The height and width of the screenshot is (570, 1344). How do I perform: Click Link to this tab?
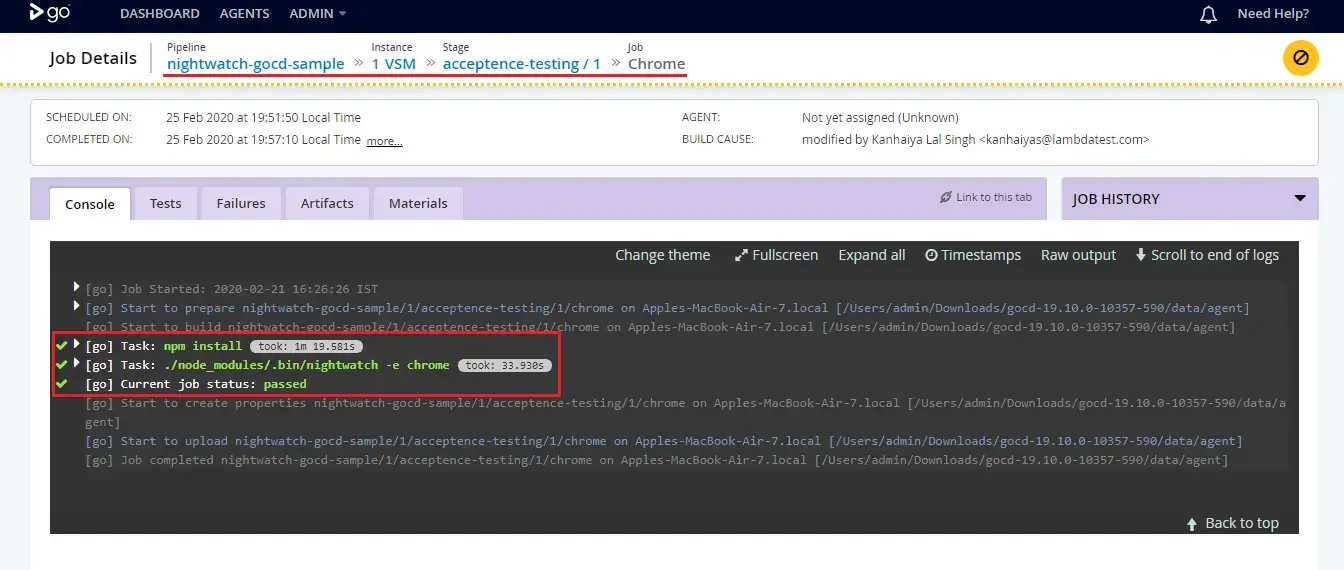point(986,197)
